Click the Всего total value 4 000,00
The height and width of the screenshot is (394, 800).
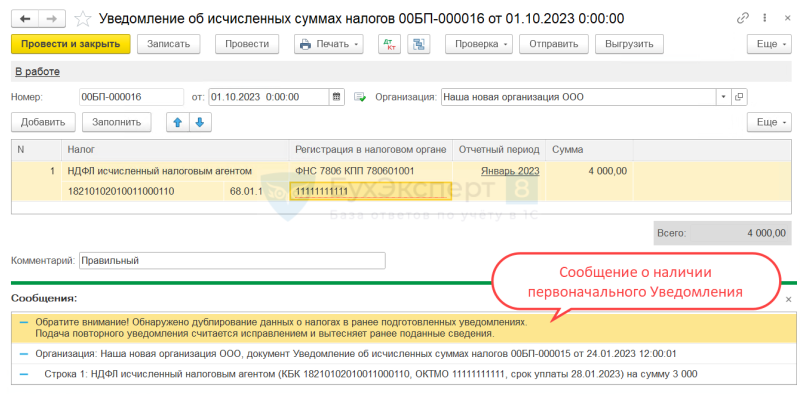[x=766, y=233]
